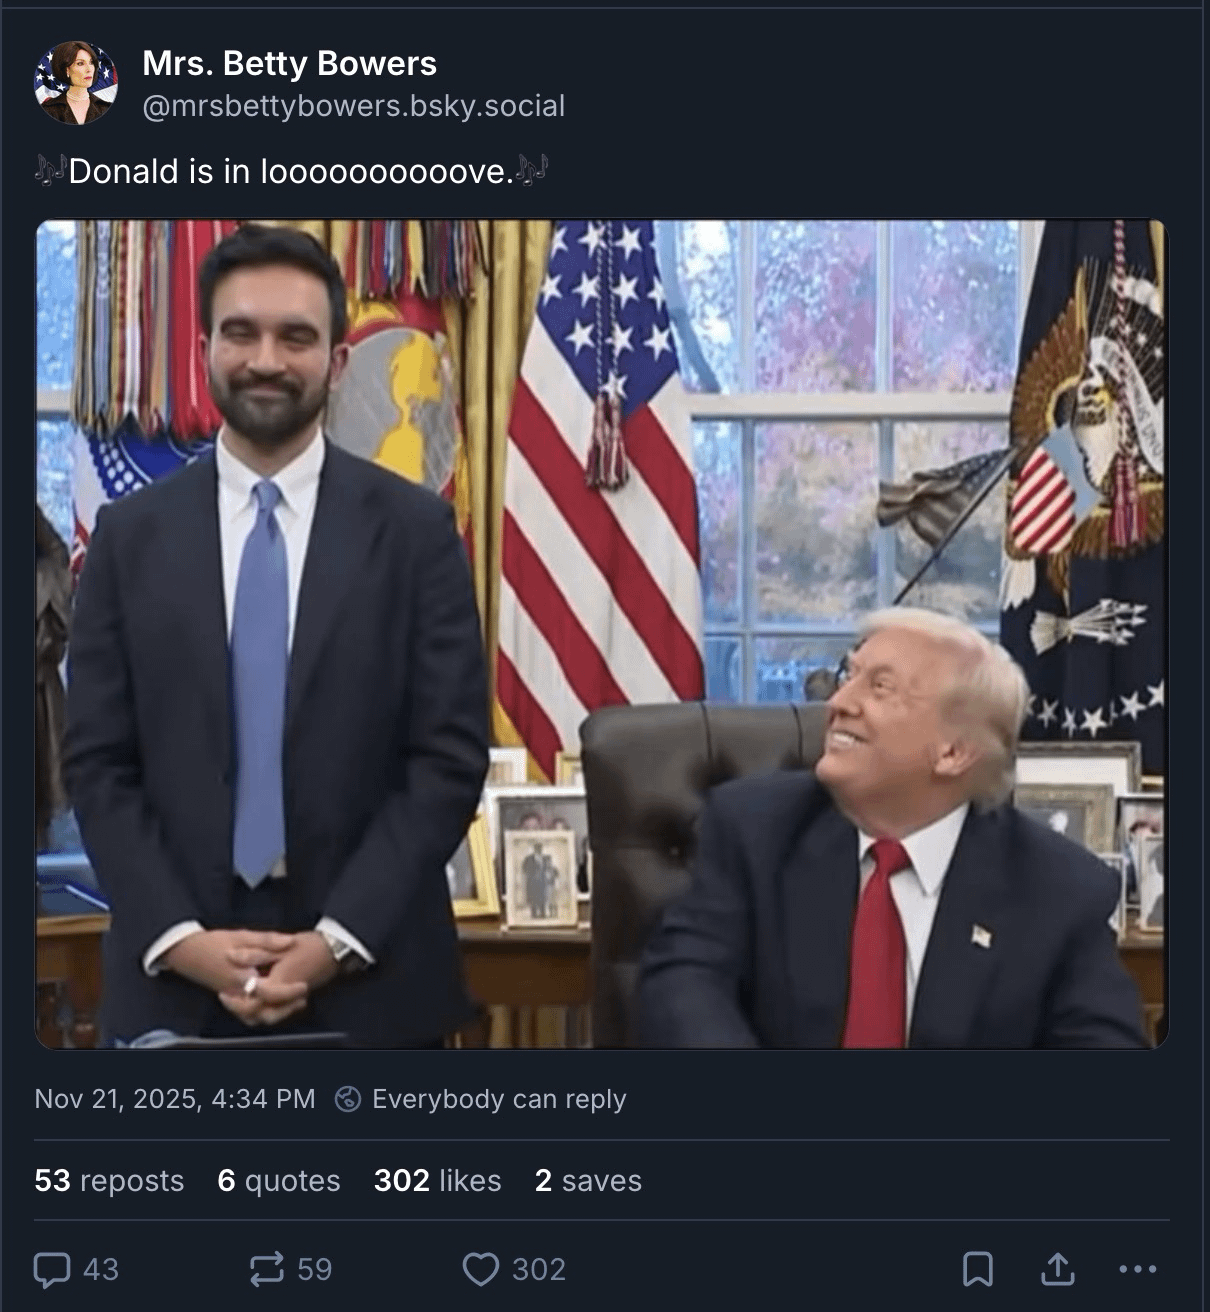Toggle the bookmark save icon
Viewport: 1210px width, 1312px height.
pos(977,1269)
